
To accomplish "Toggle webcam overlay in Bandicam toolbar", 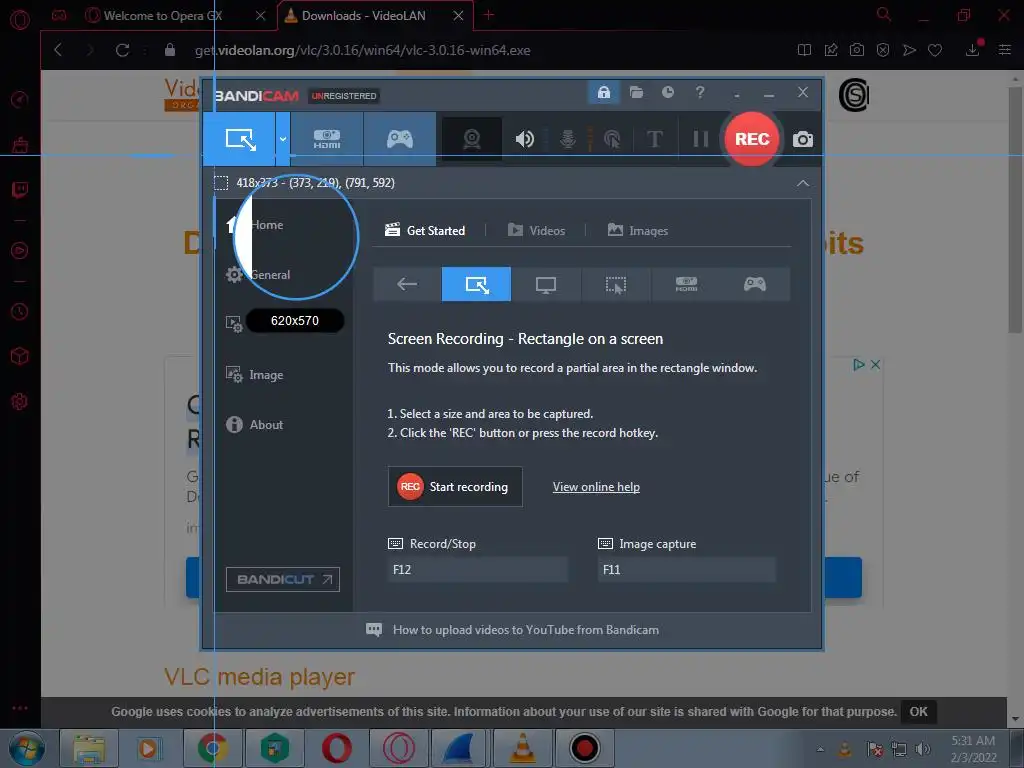I will (x=472, y=138).
